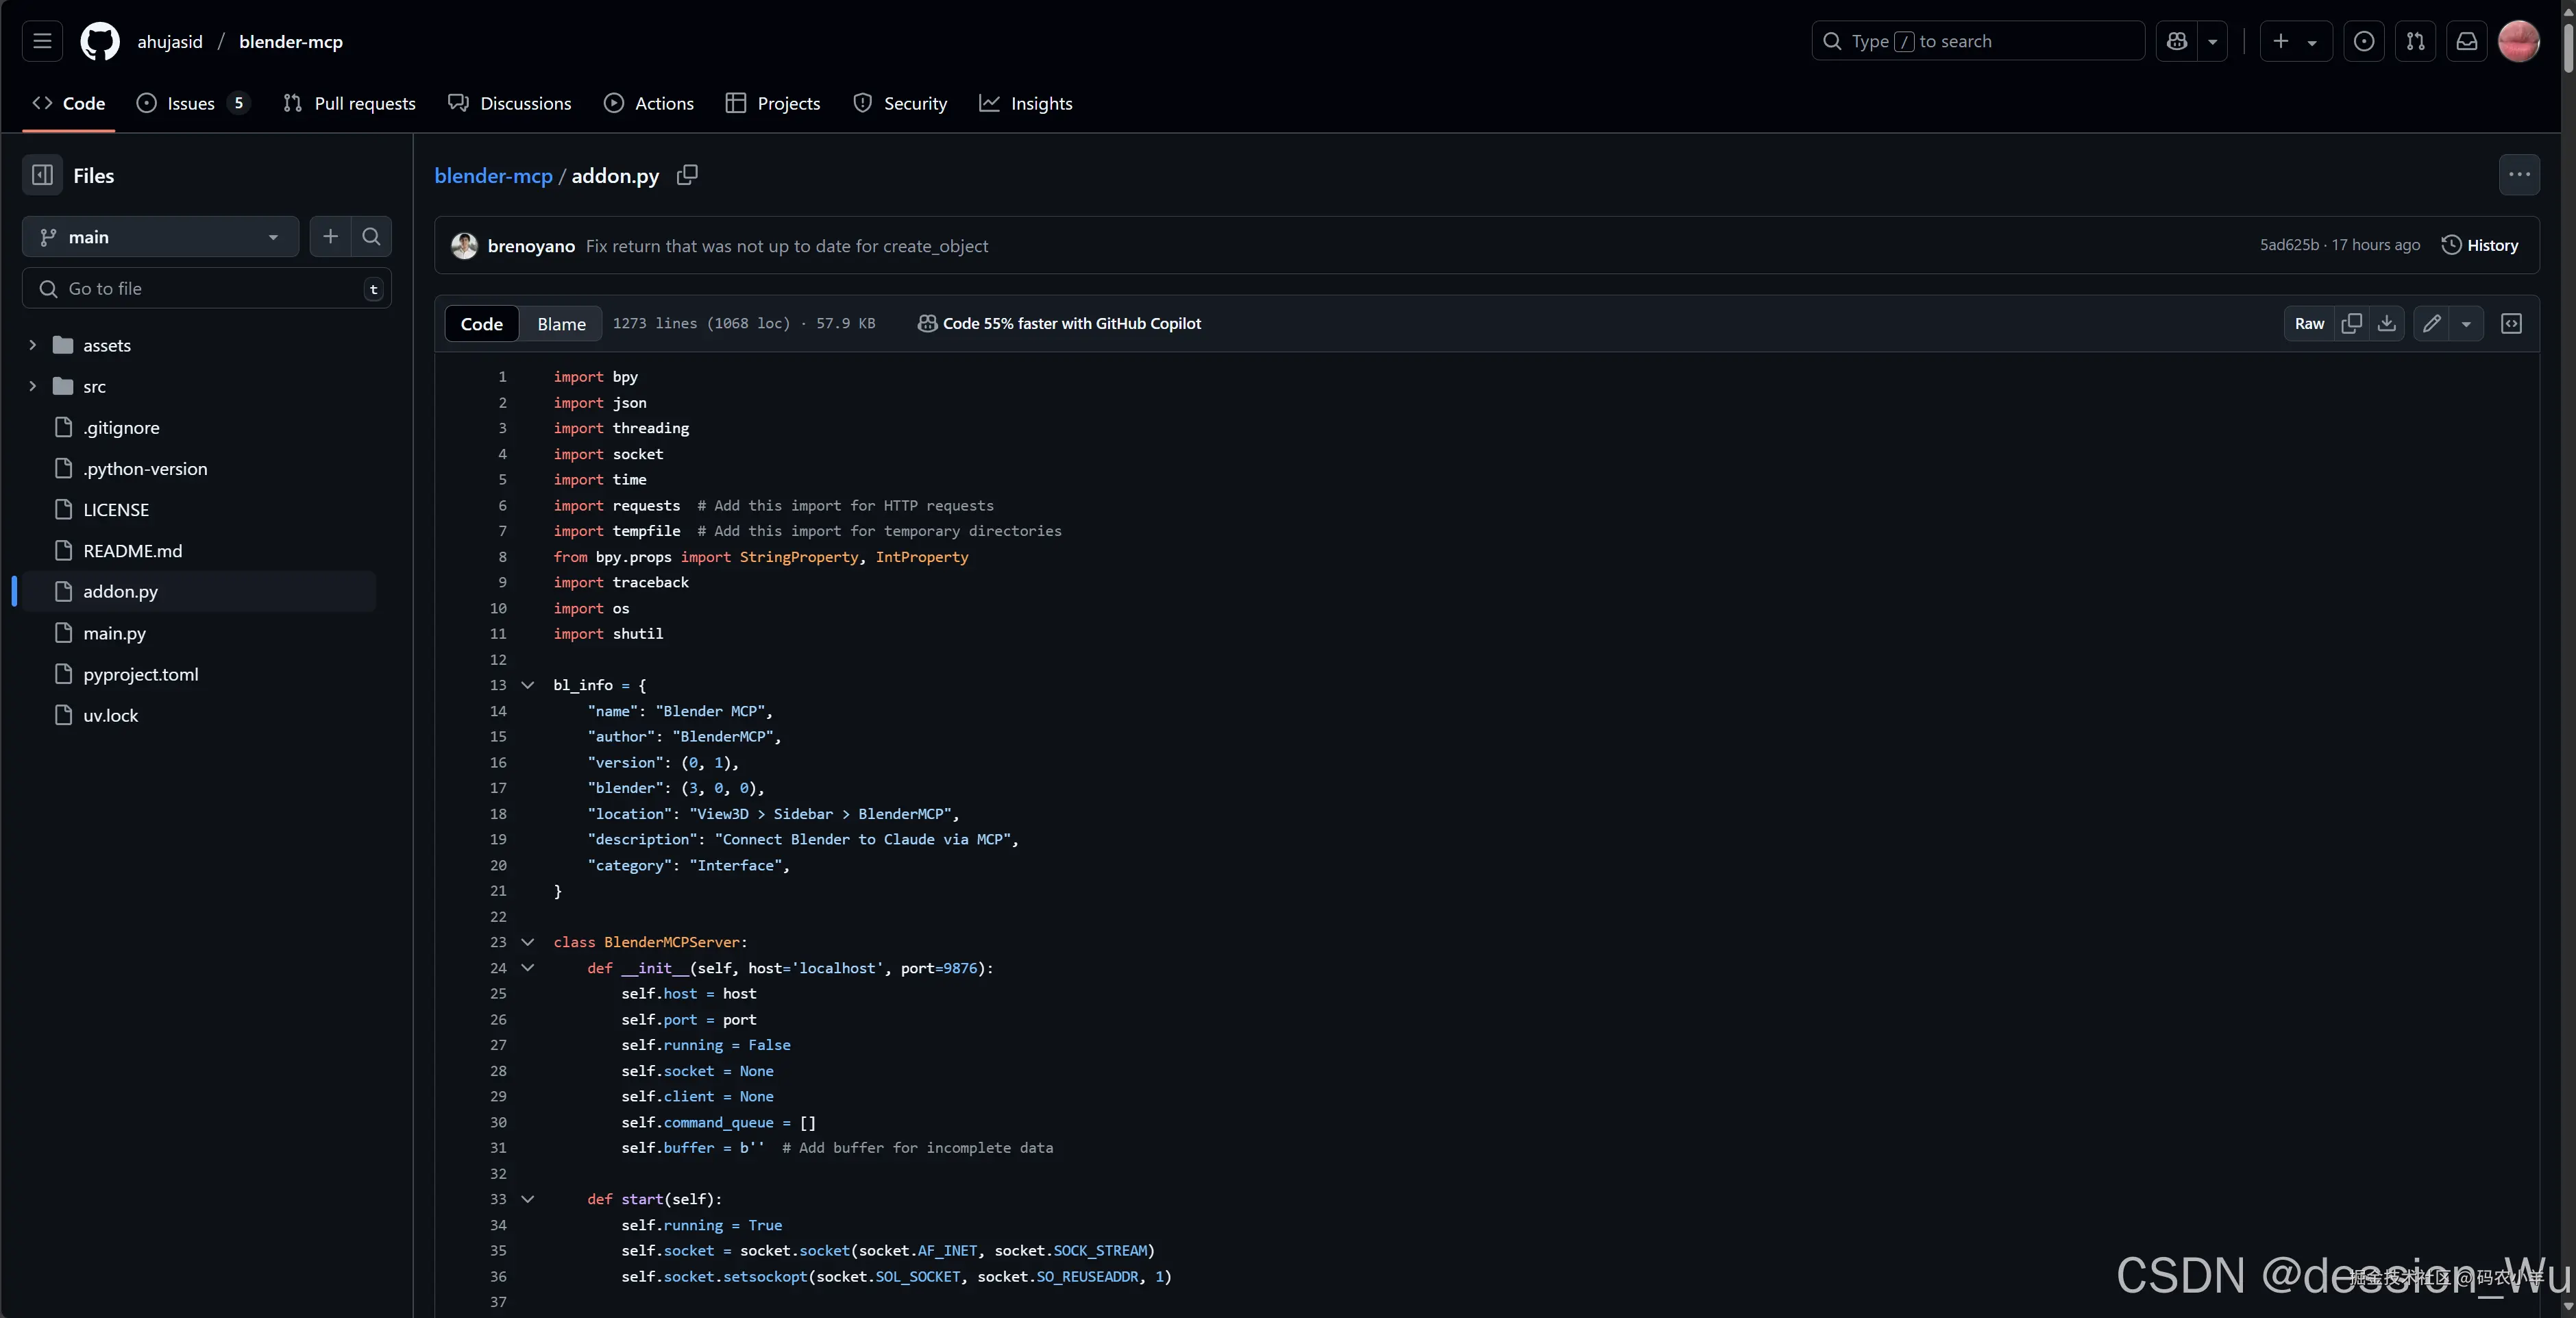
Task: Expand the assets folder
Action: [33, 345]
